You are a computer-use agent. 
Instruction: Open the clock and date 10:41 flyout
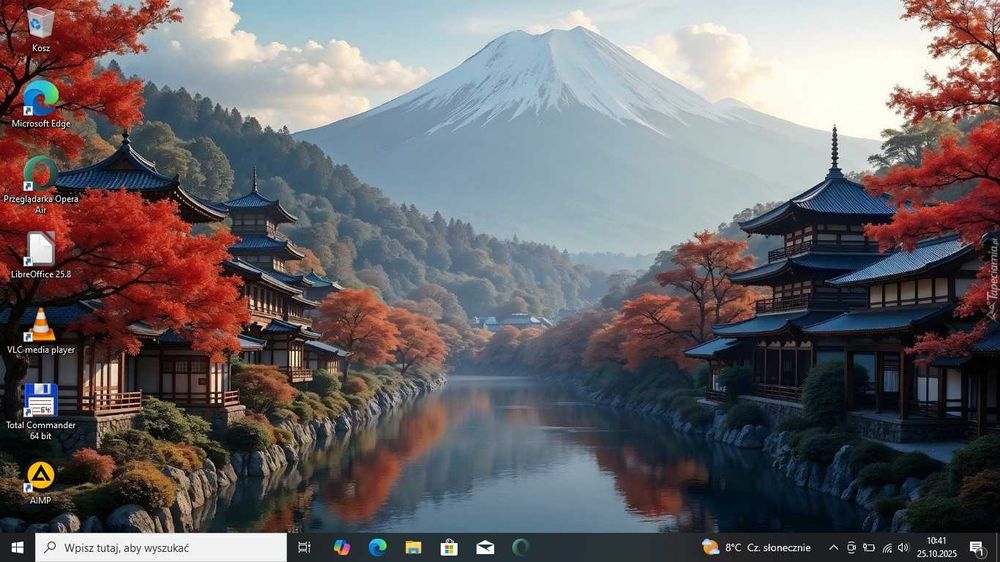[937, 547]
